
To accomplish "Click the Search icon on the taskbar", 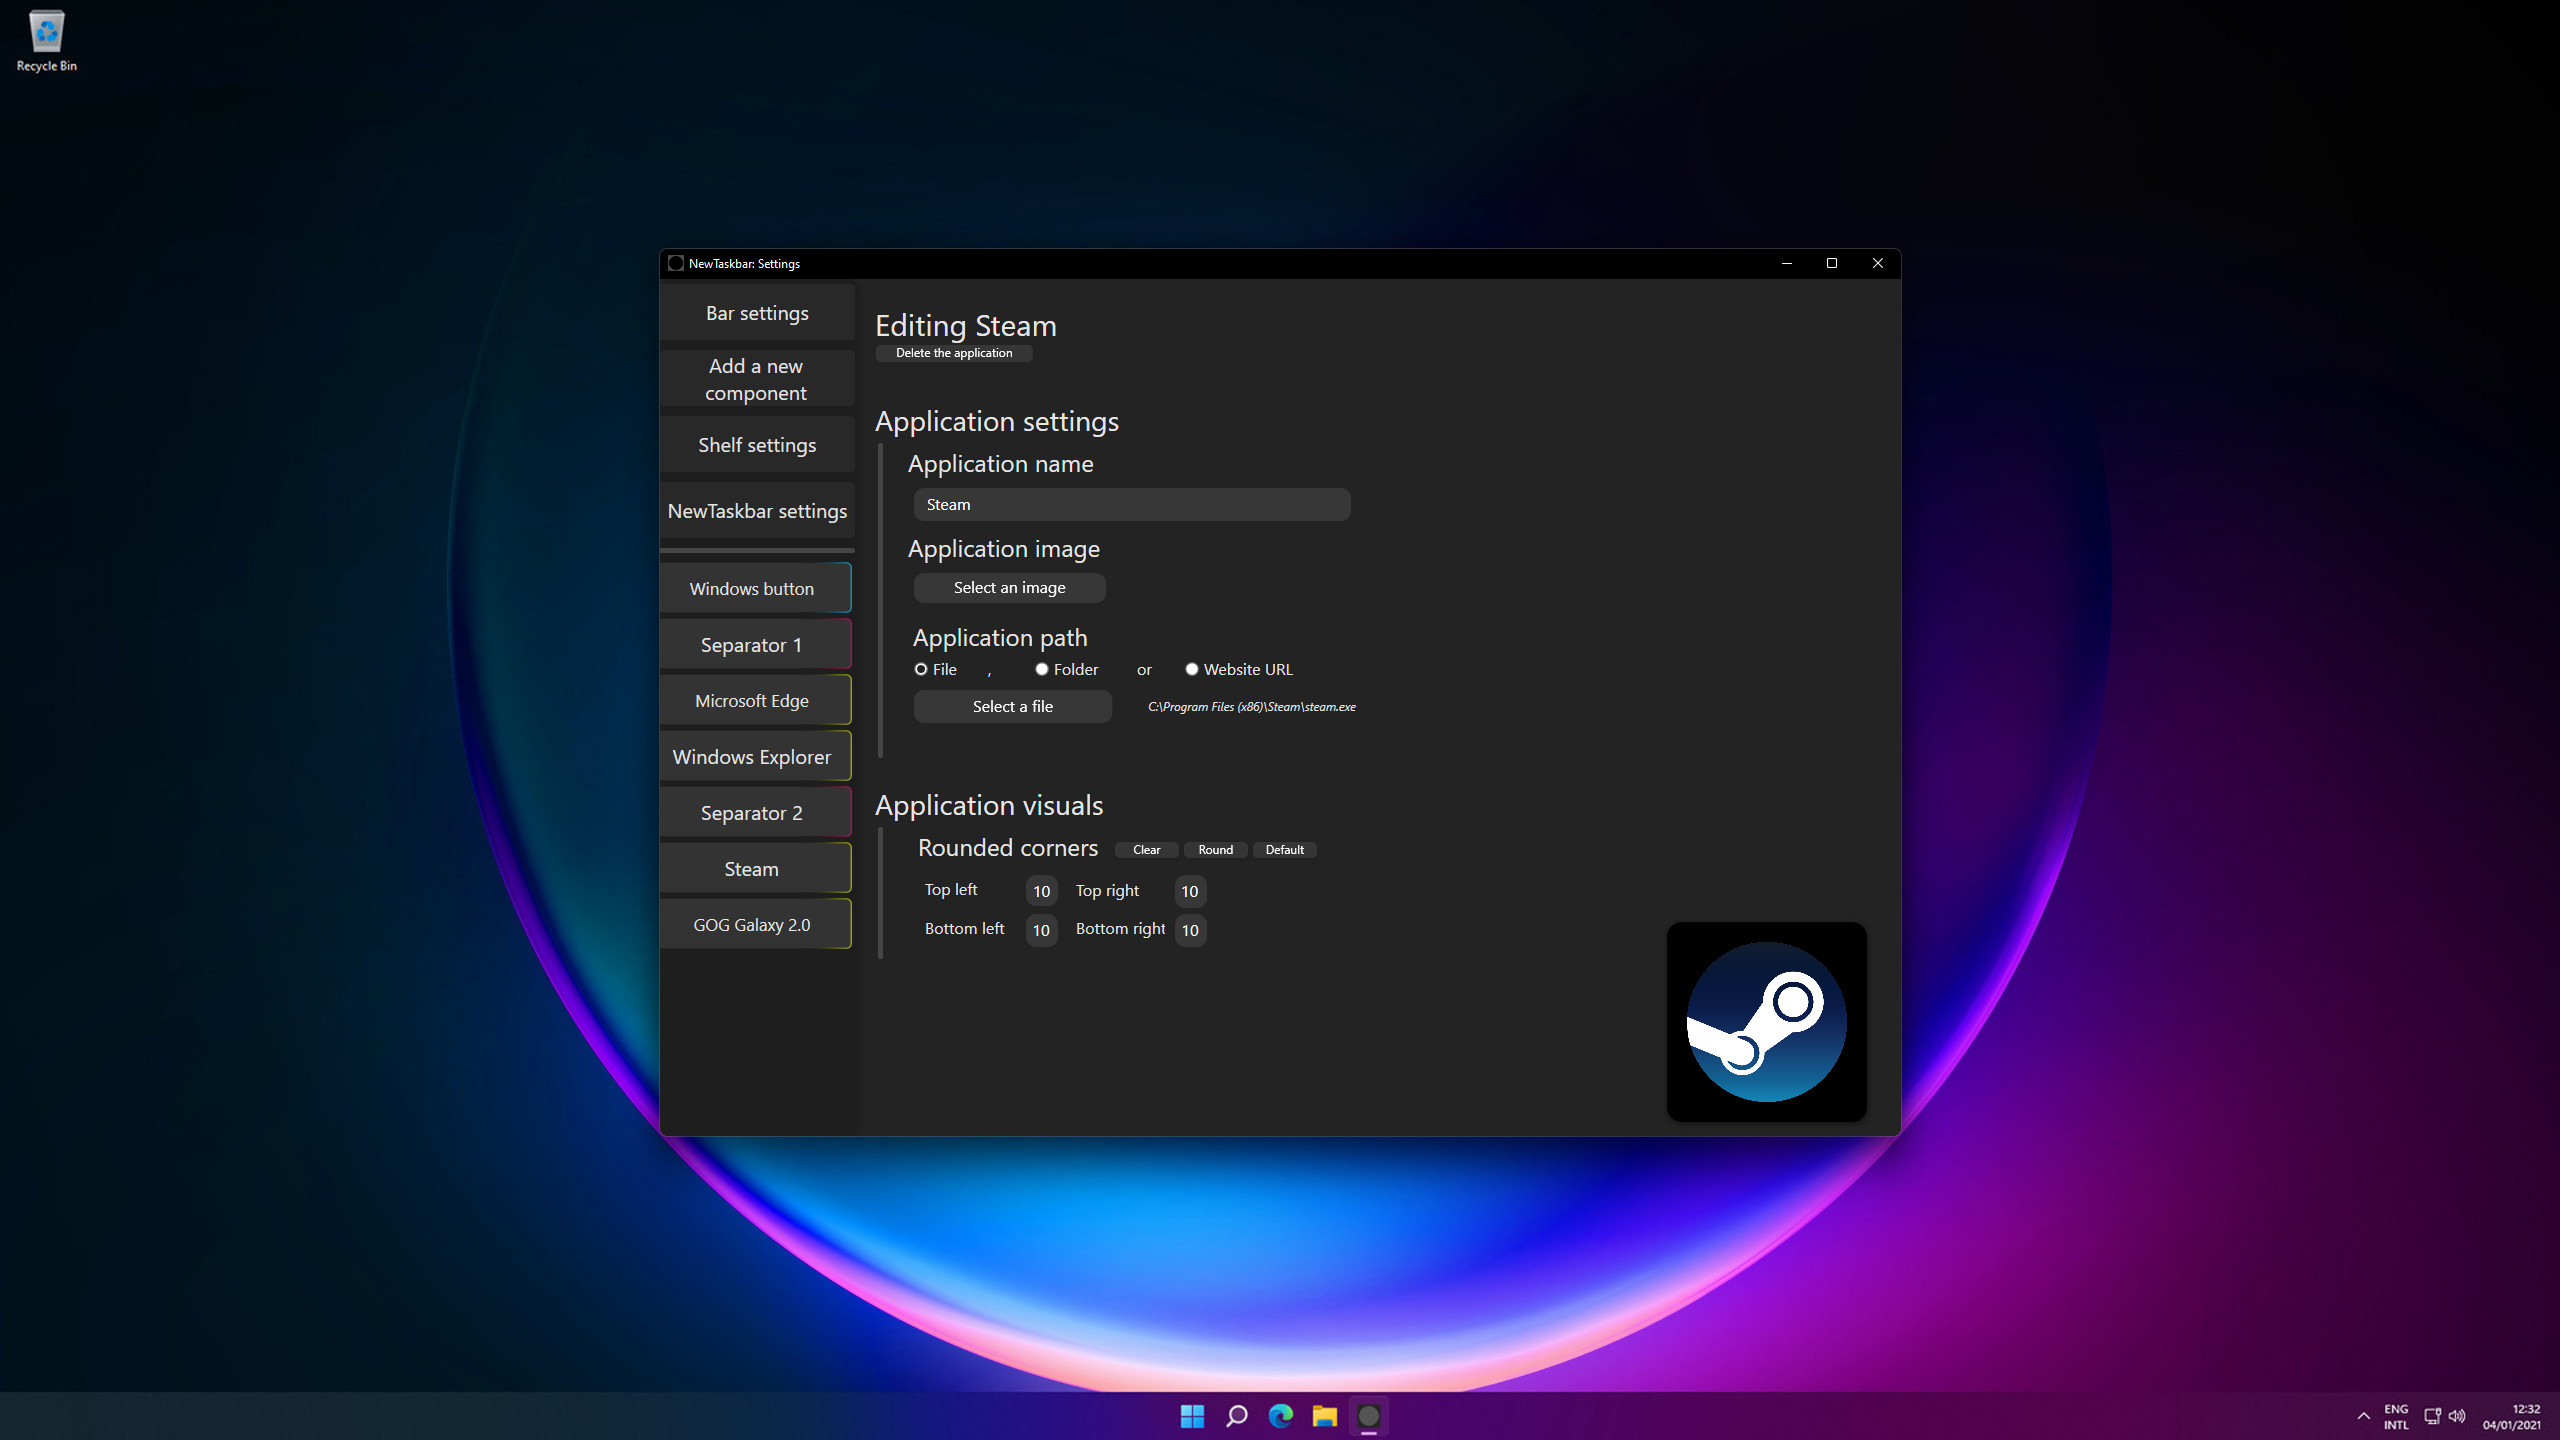I will (x=1236, y=1416).
